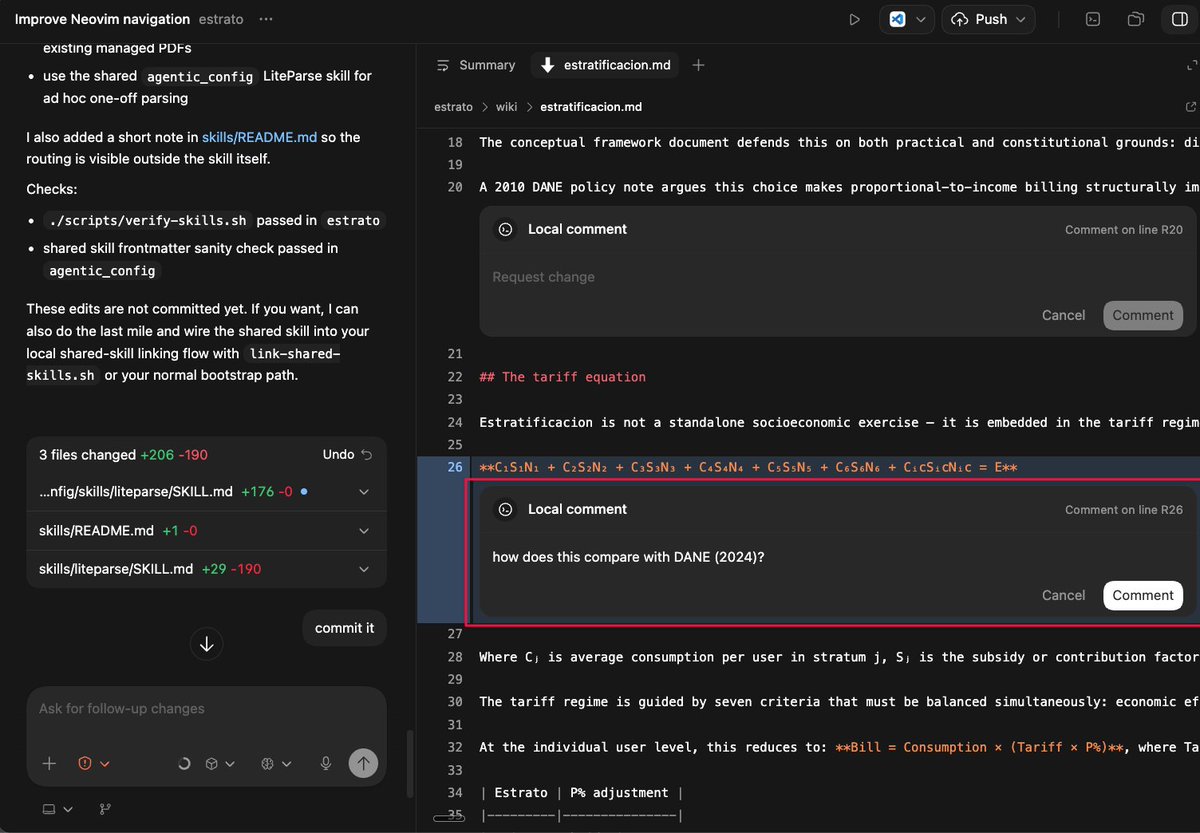Viewport: 1200px width, 833px height.
Task: Cancel the comment on line R20
Action: 1063,315
